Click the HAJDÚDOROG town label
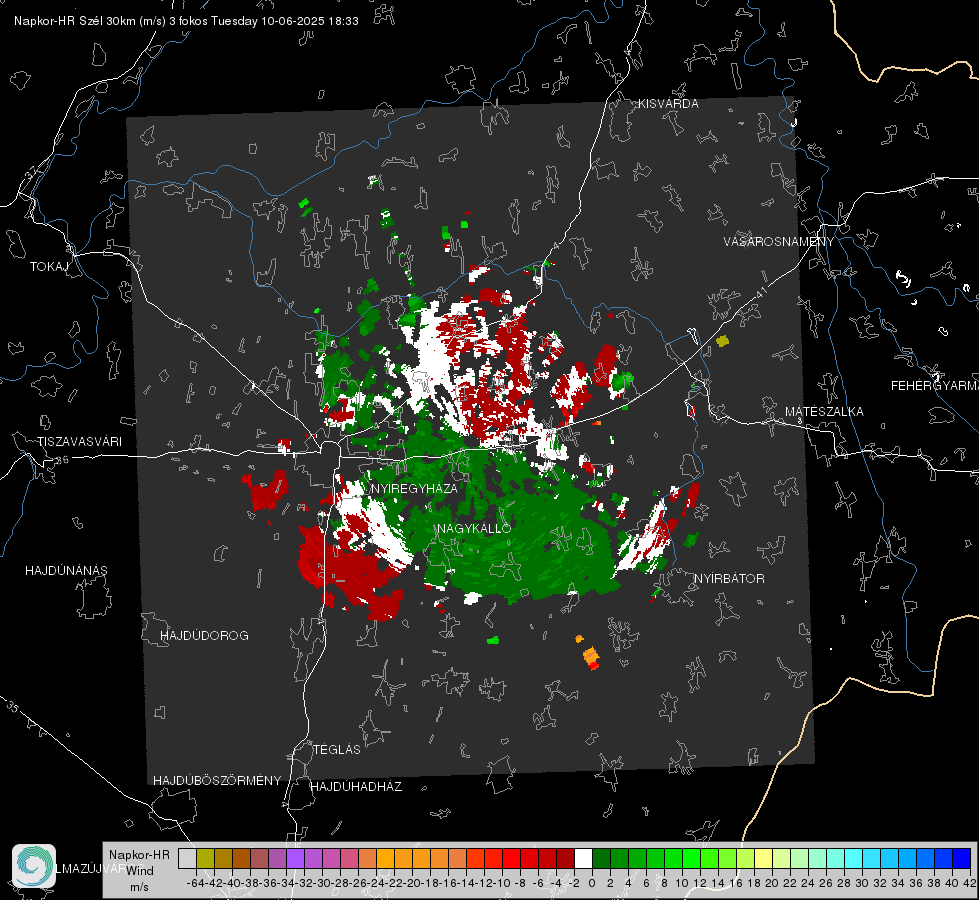979x900 pixels. (x=204, y=635)
